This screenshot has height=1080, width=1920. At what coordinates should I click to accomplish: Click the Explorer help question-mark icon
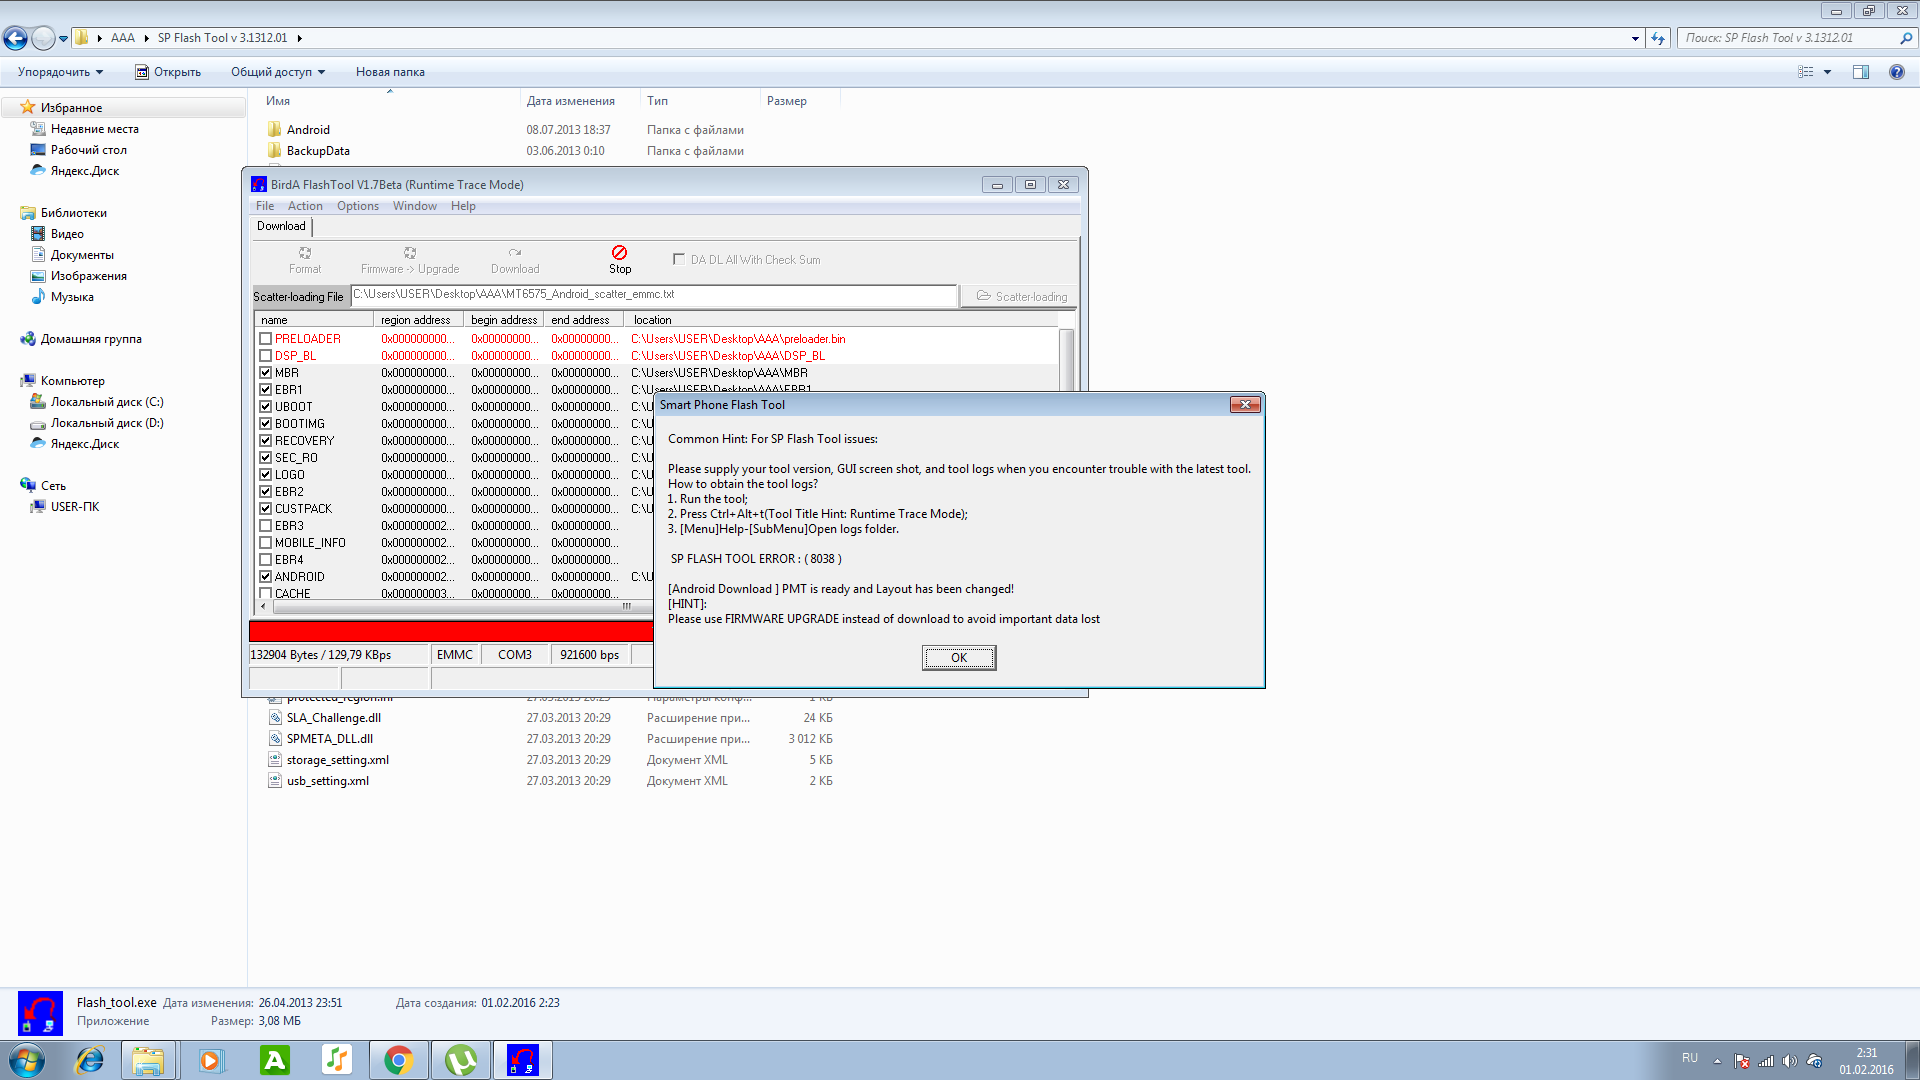pyautogui.click(x=1896, y=72)
